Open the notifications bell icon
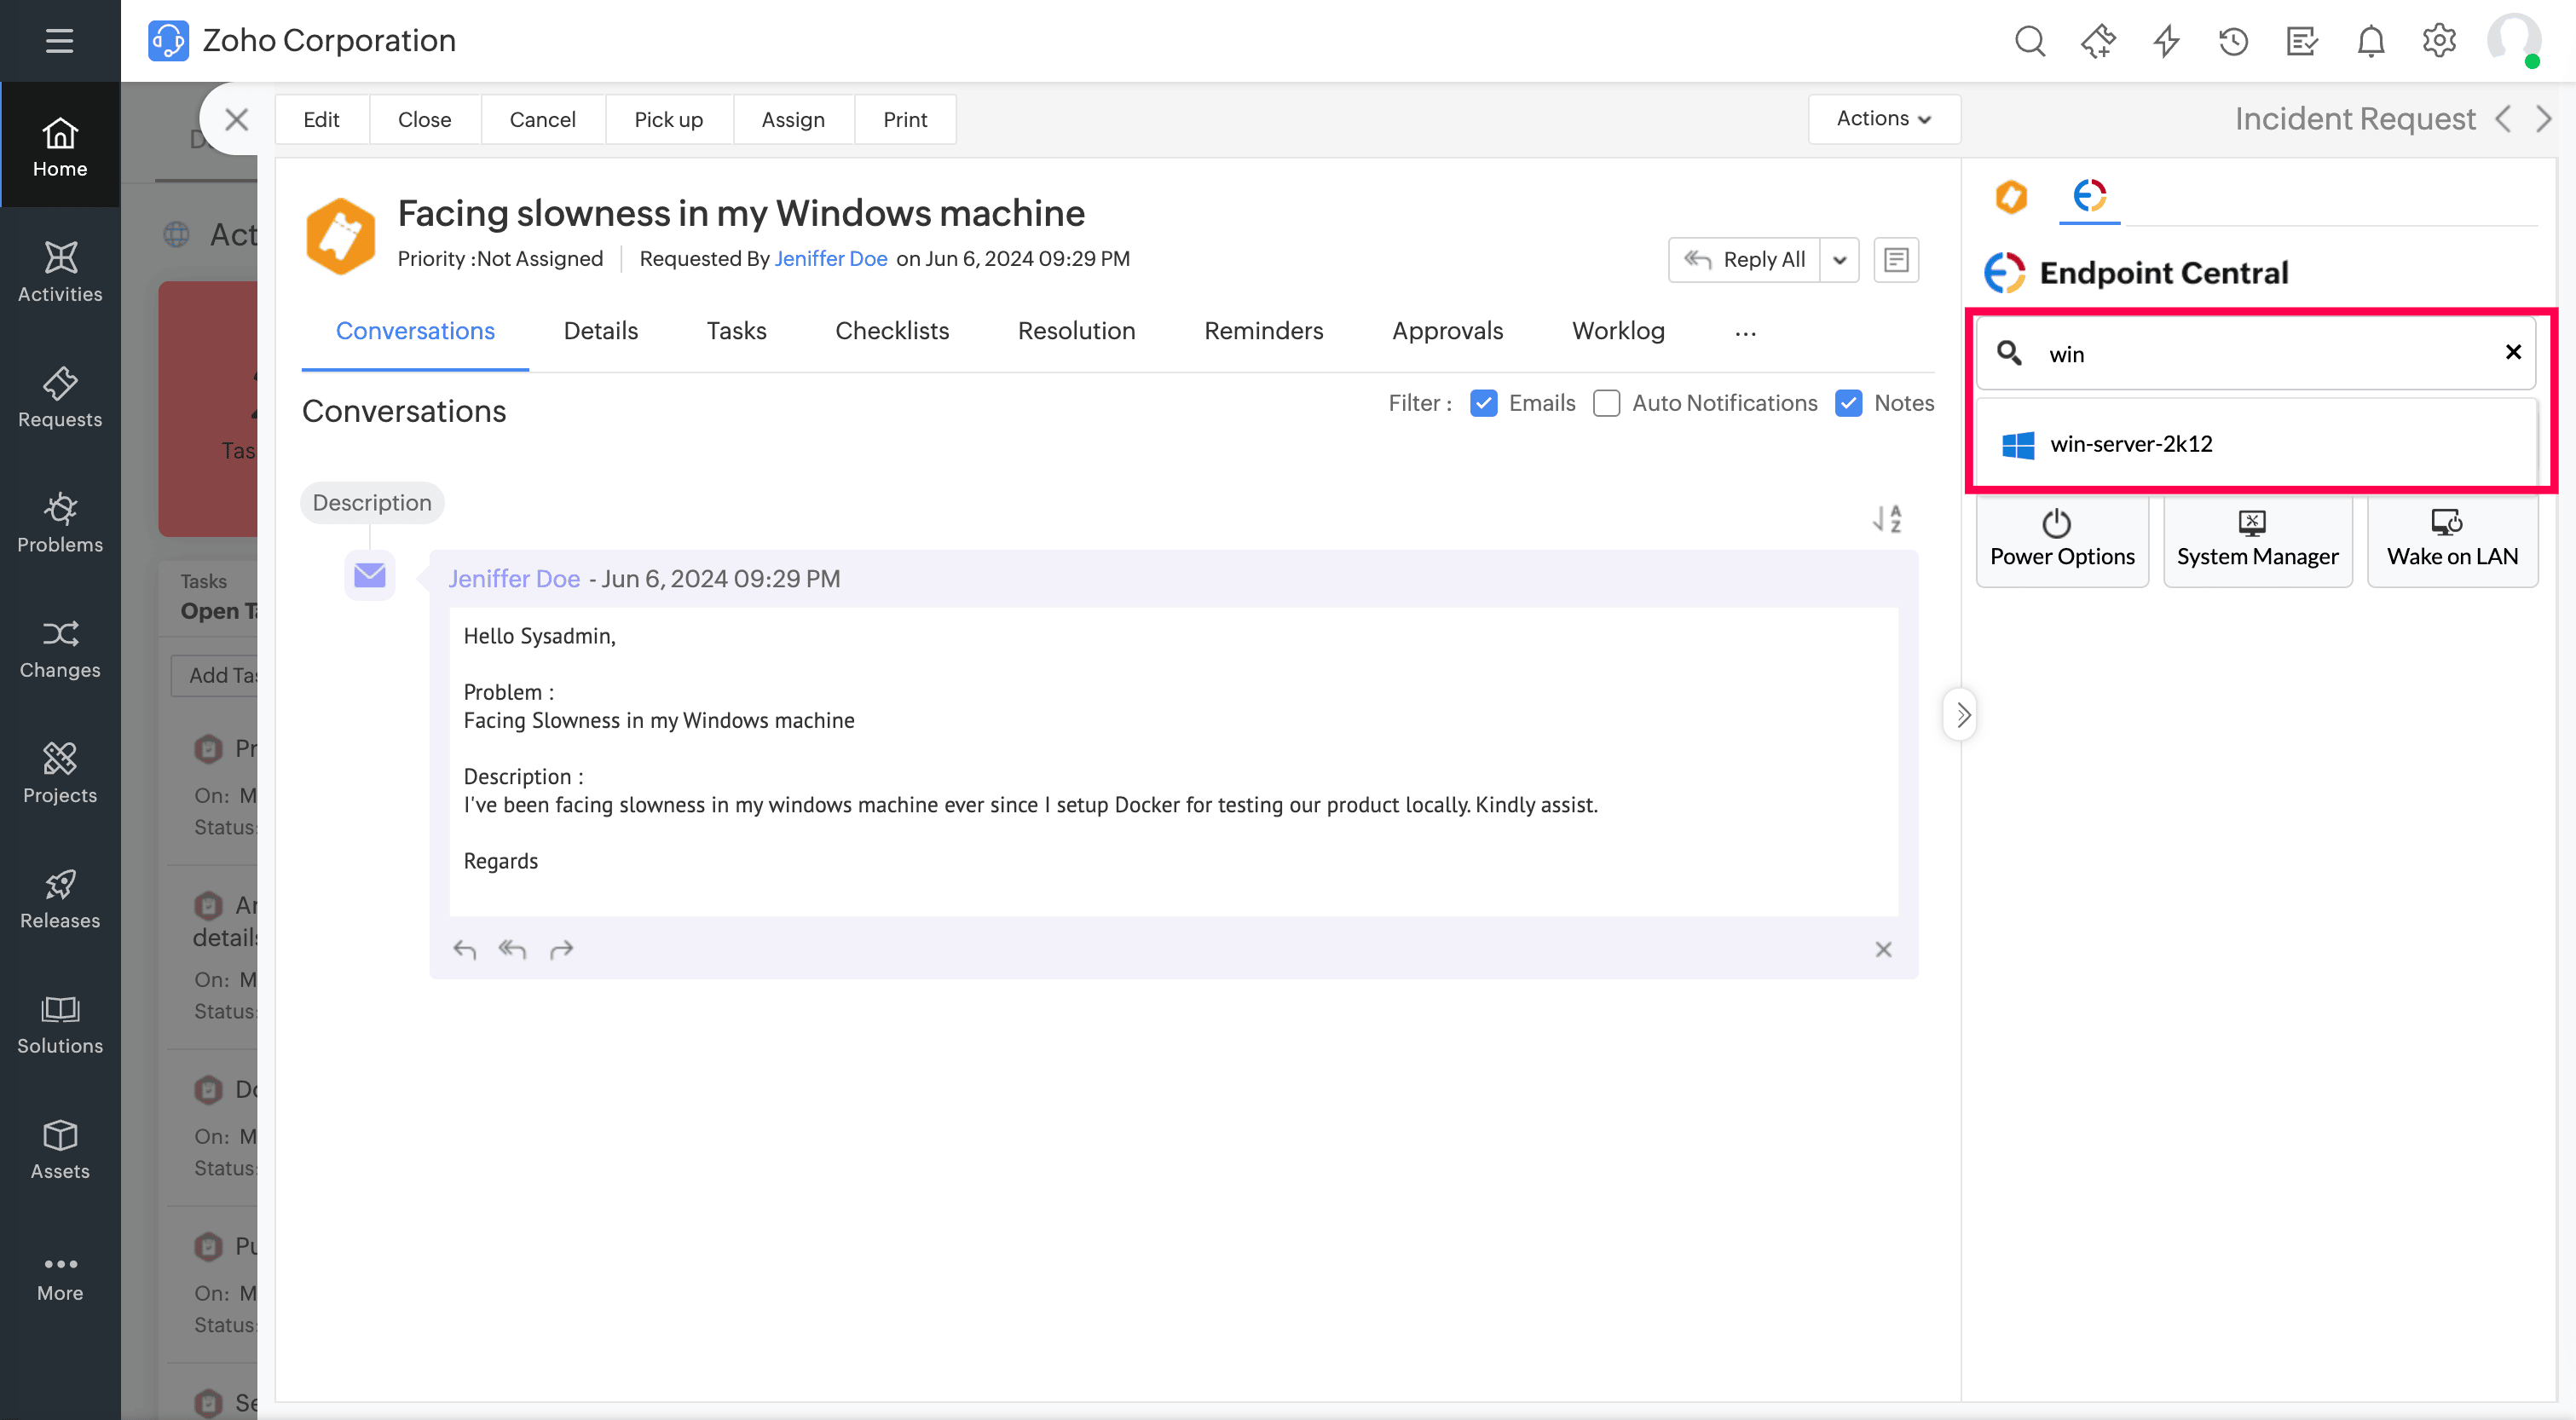This screenshot has height=1420, width=2576. [x=2370, y=41]
